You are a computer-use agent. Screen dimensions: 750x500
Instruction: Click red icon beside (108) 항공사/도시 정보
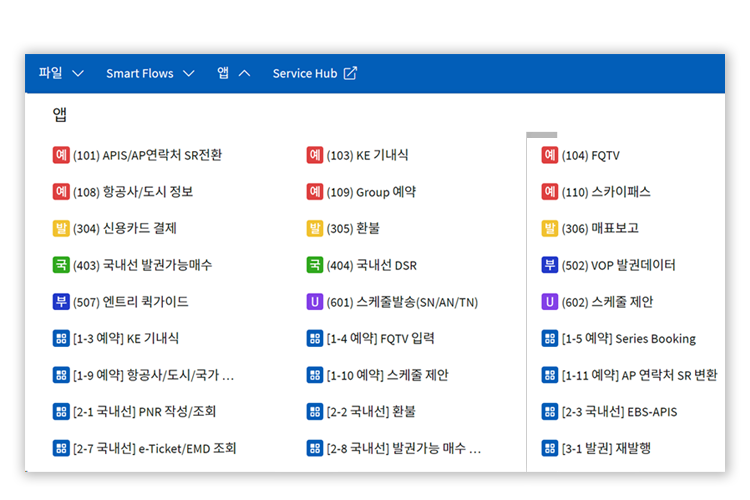(x=61, y=192)
